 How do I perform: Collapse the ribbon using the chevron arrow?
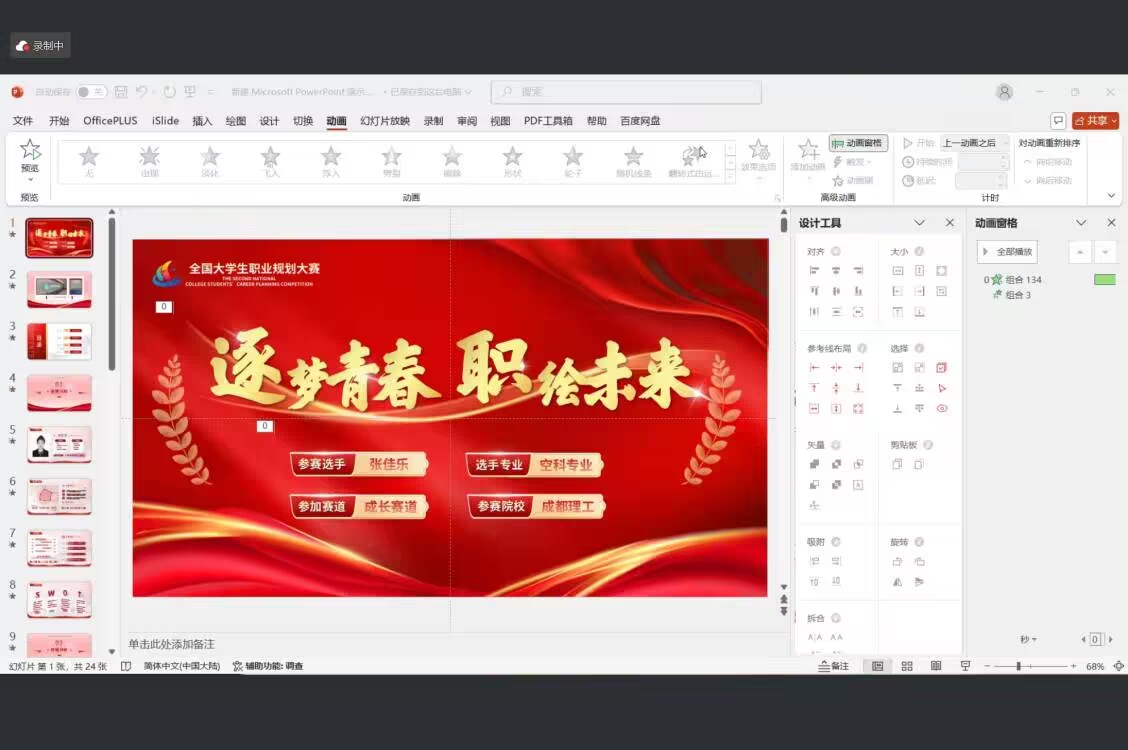point(1111,196)
